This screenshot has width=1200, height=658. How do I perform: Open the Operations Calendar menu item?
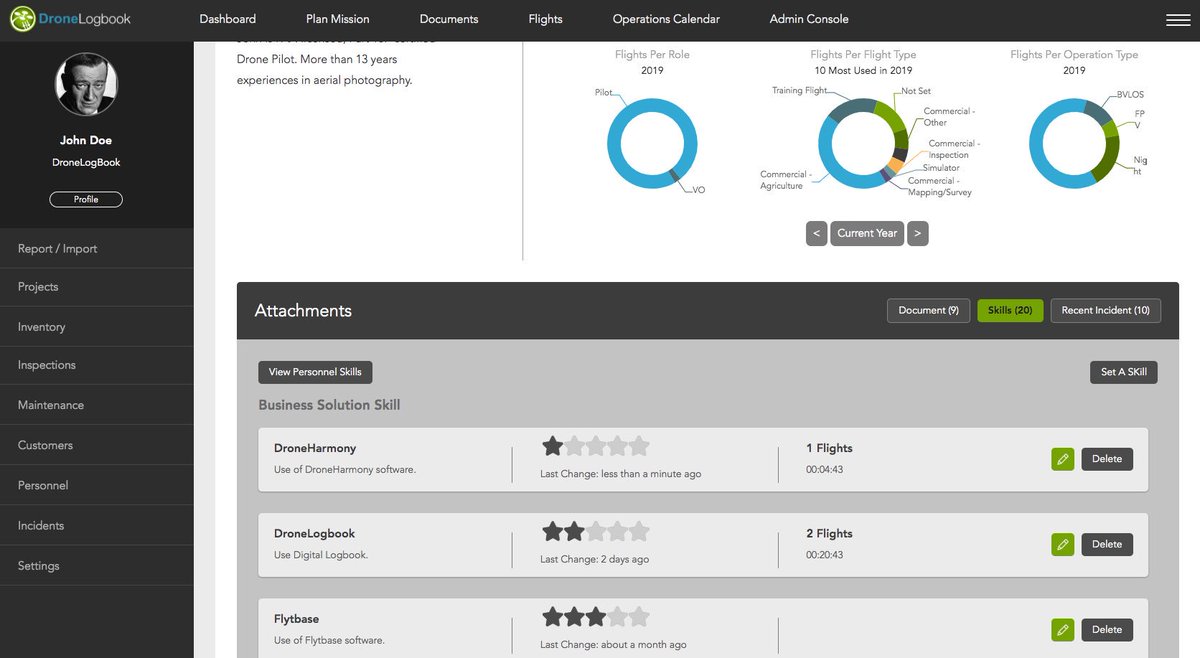[666, 18]
